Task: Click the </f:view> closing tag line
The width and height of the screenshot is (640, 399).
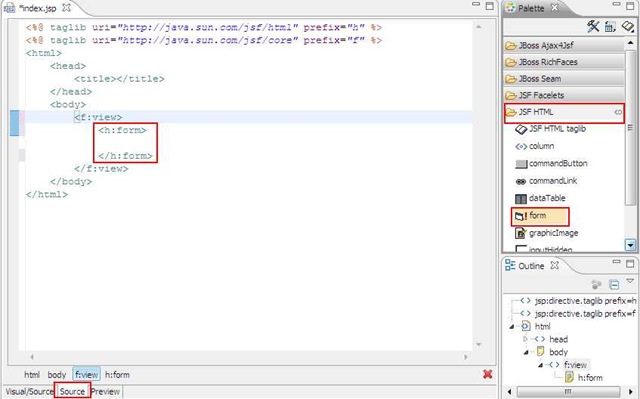Action: (x=101, y=168)
